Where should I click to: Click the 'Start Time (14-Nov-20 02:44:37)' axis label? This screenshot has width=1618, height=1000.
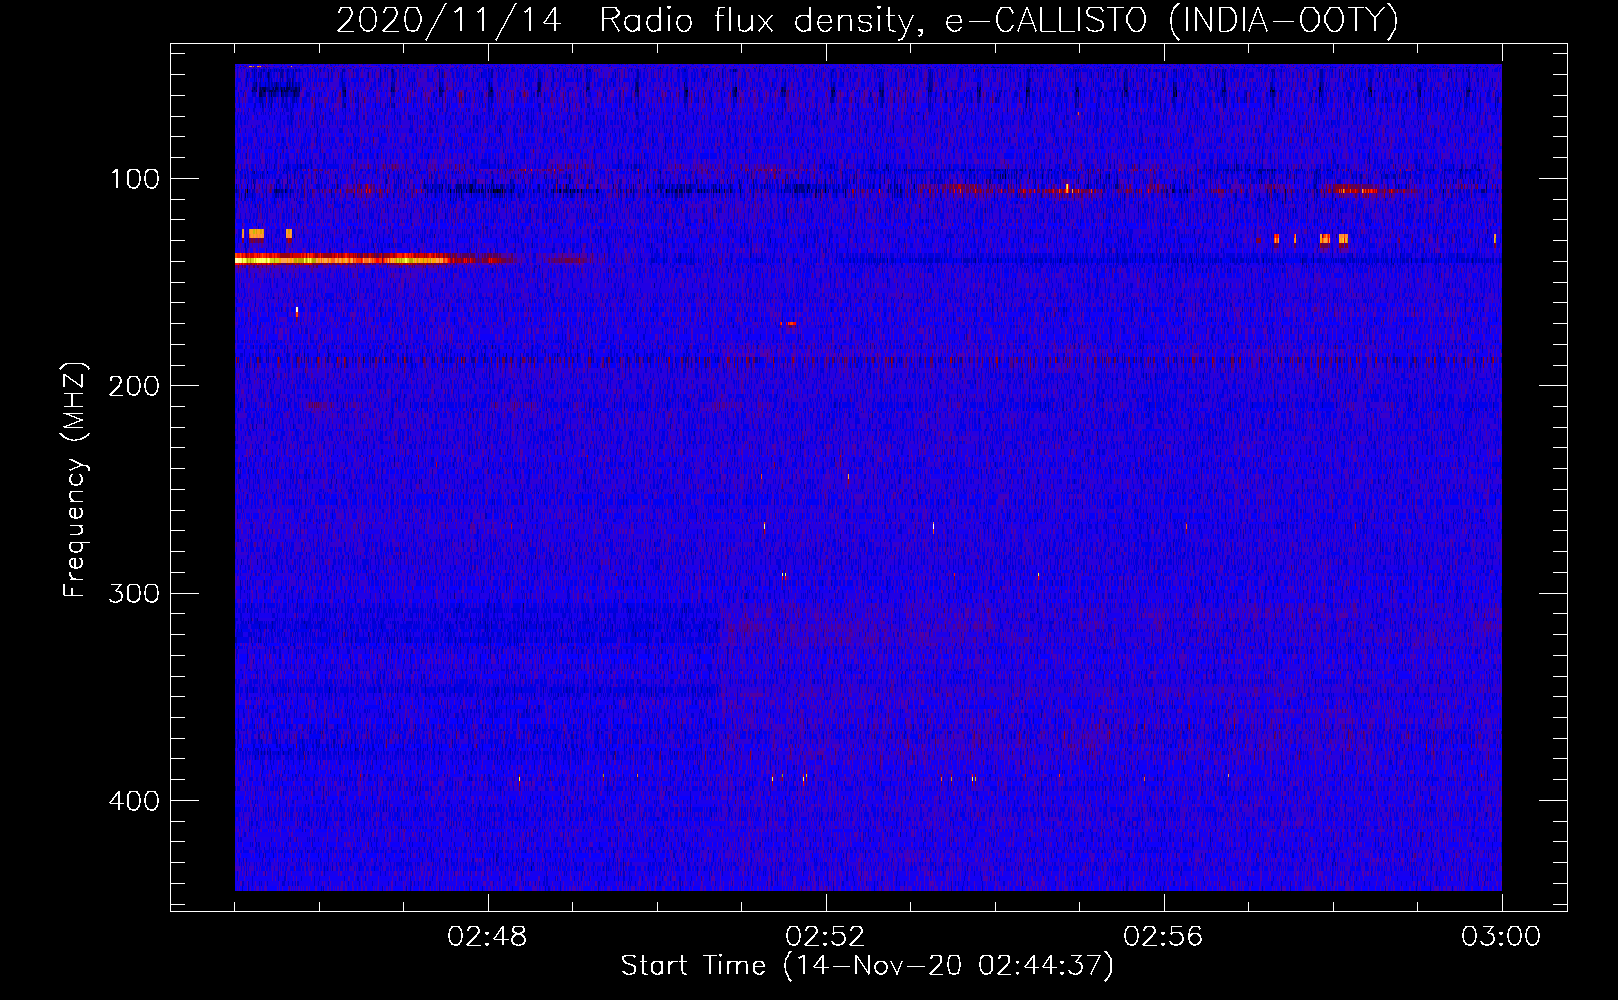click(867, 966)
